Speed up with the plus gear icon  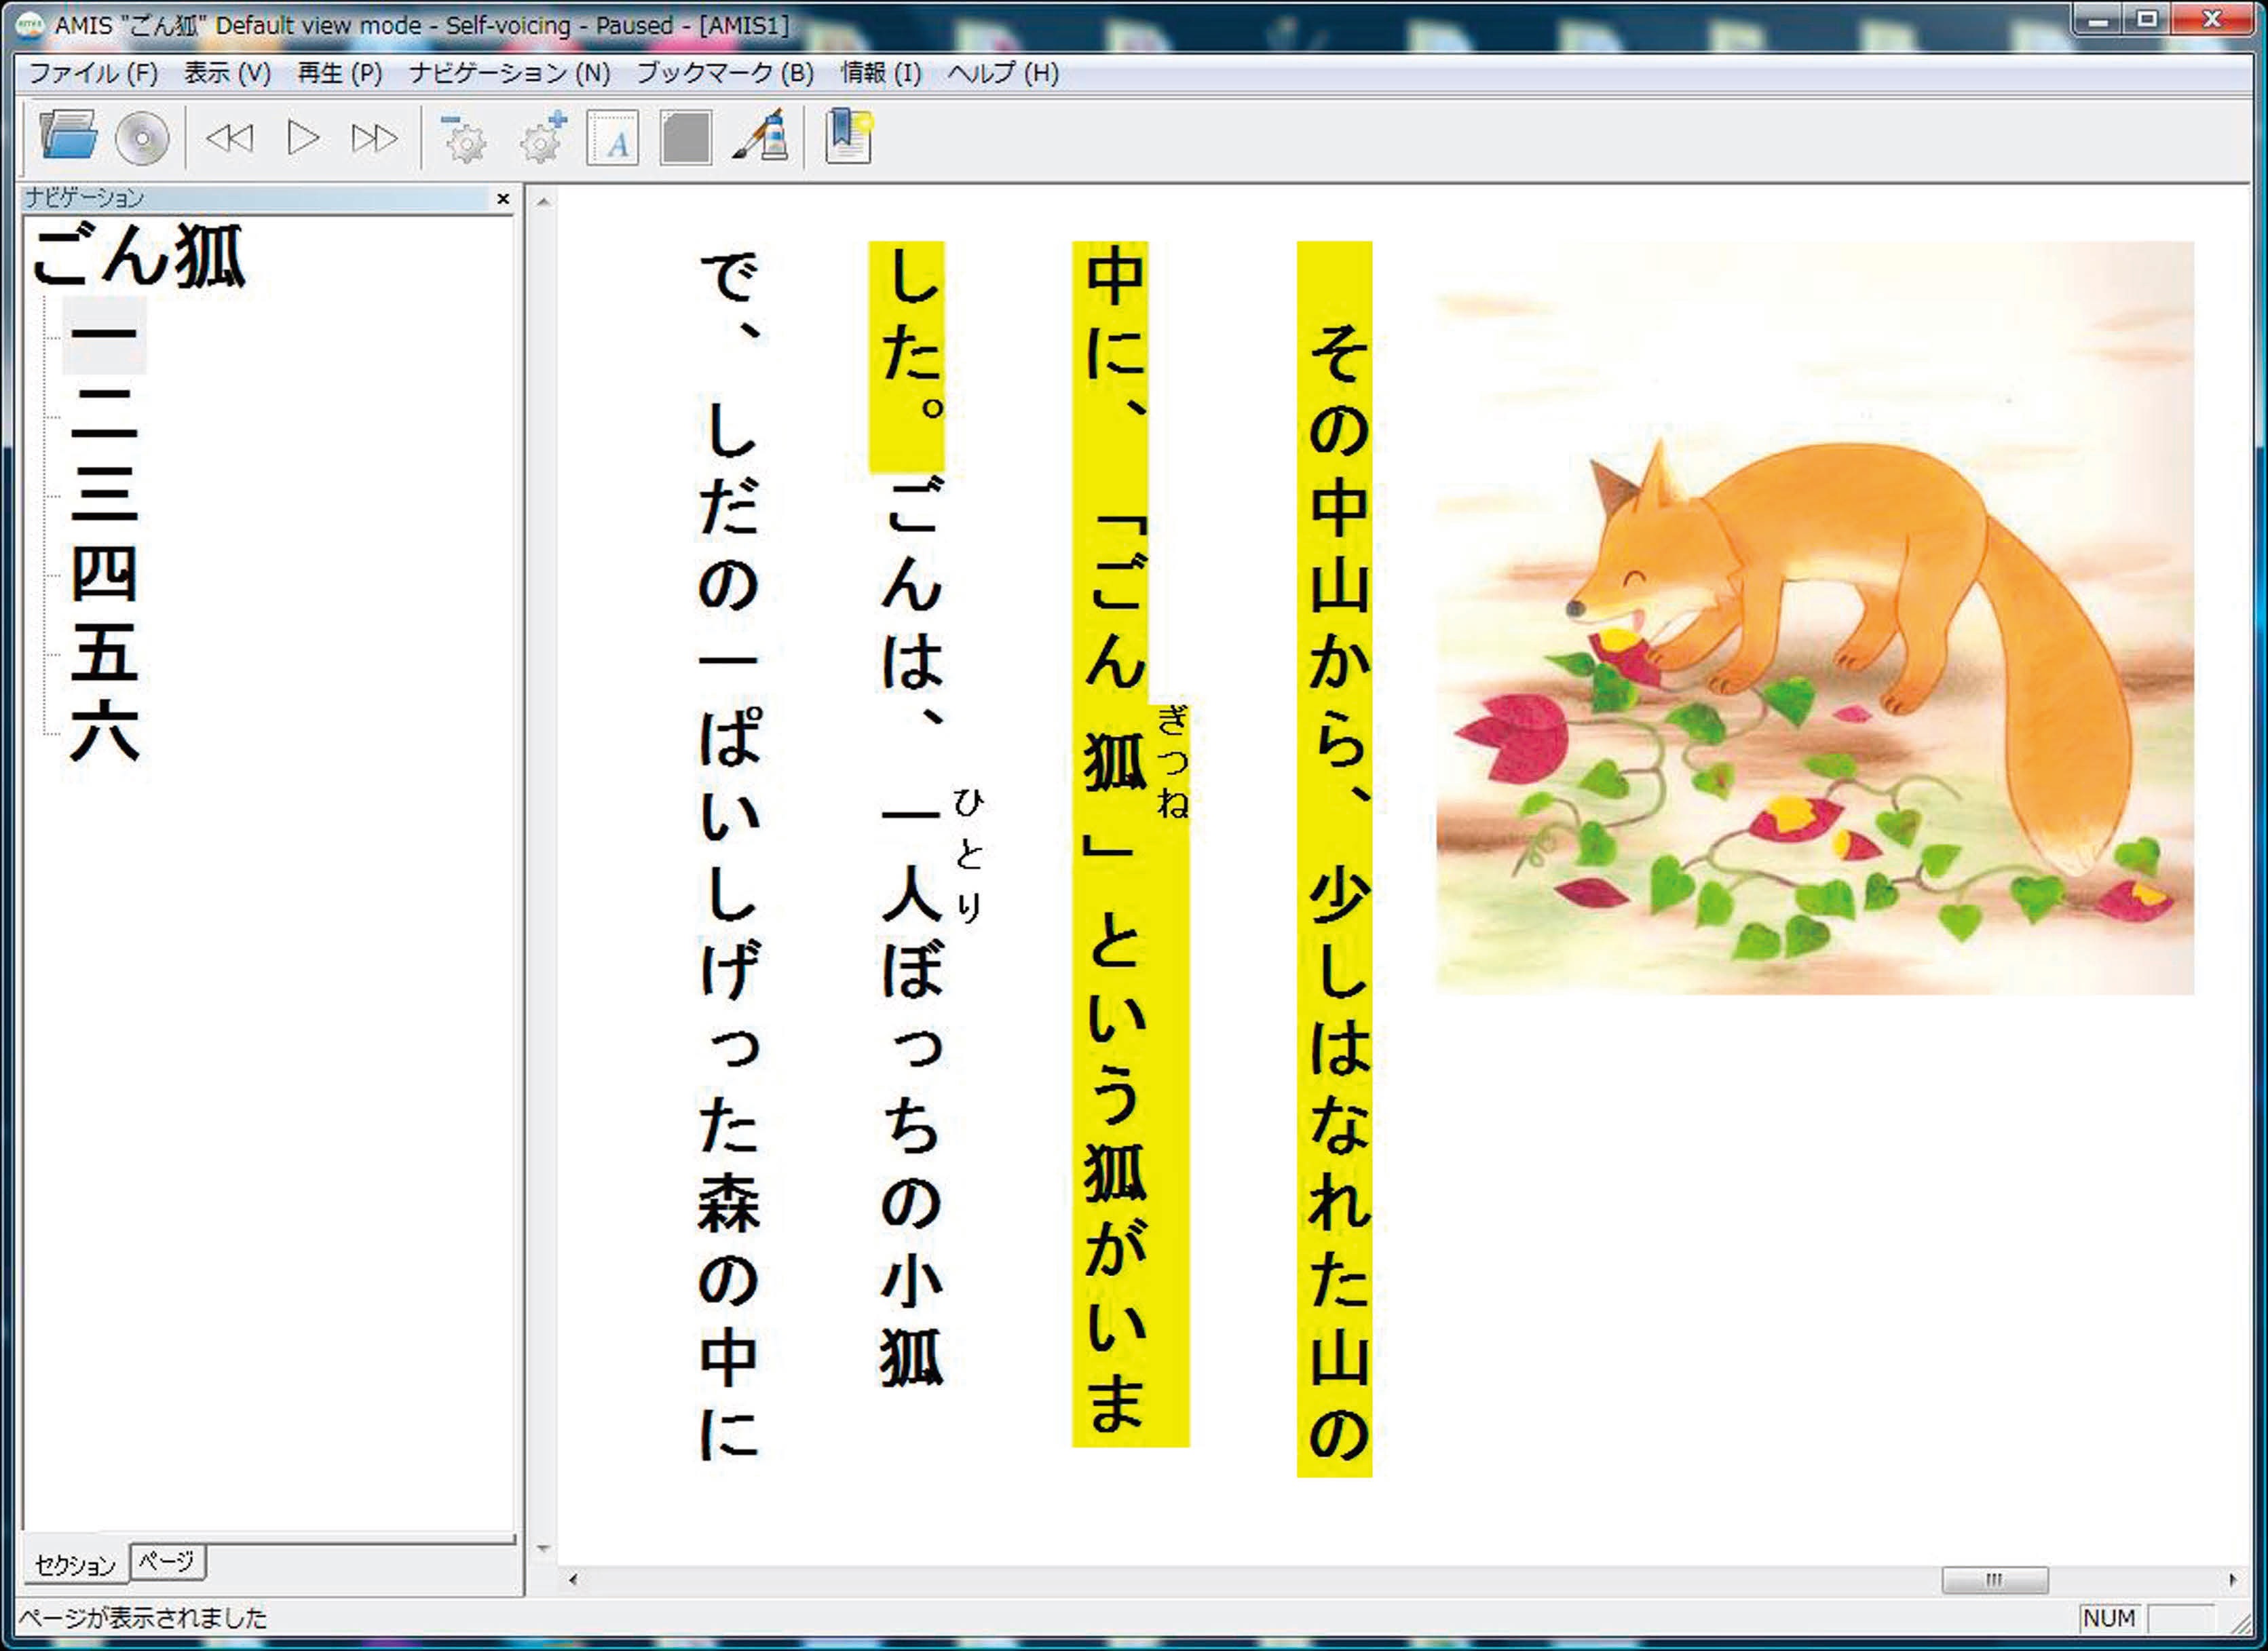click(x=543, y=138)
